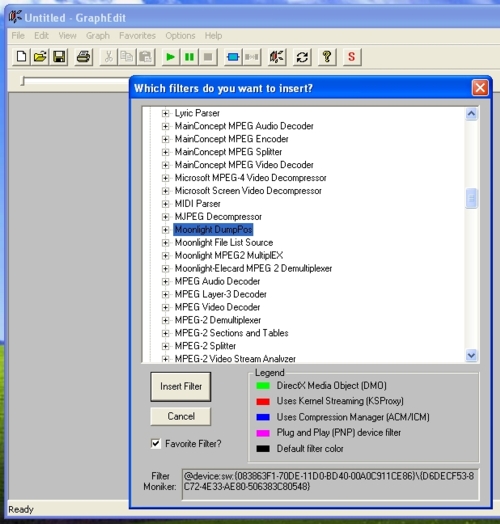Select MPEG-2 Sections and Tables filter
The image size is (500, 524).
point(231,333)
